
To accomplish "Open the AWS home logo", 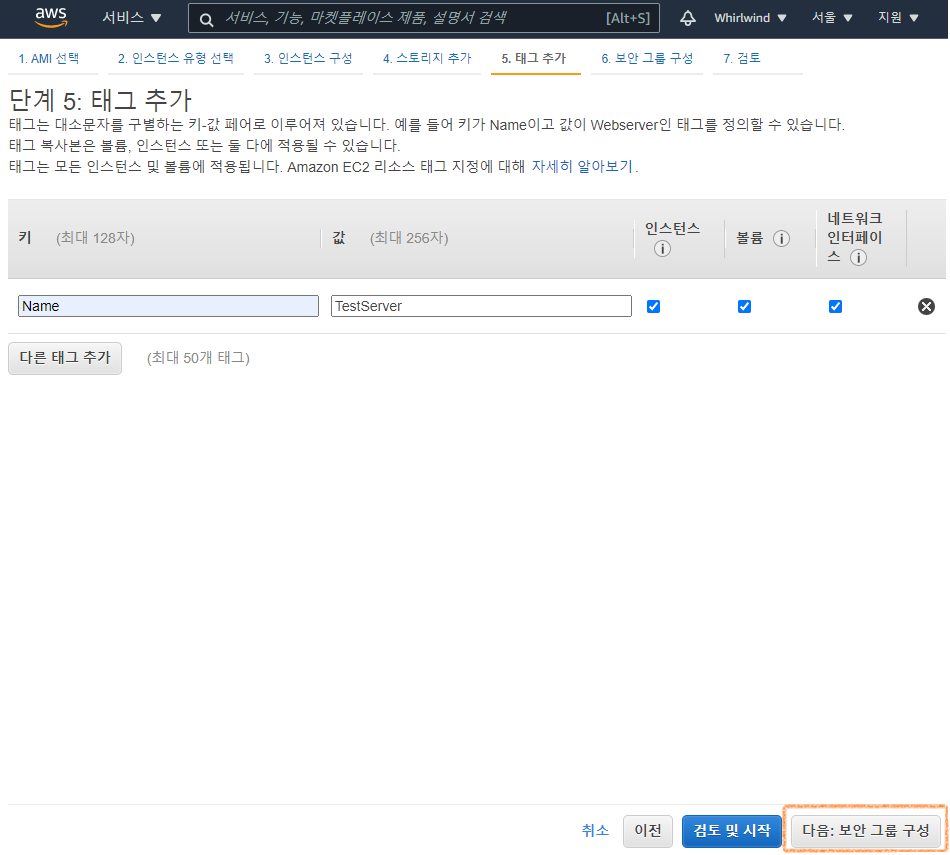I will (51, 18).
